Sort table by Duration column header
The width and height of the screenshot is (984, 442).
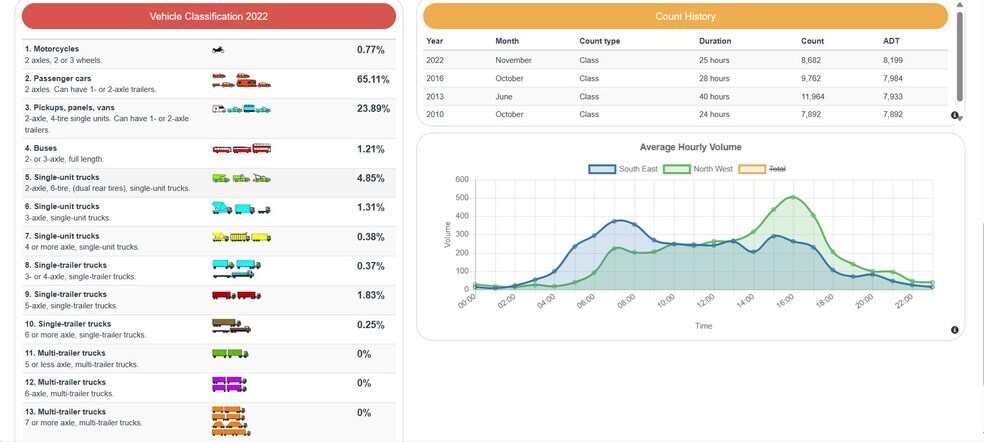[715, 41]
